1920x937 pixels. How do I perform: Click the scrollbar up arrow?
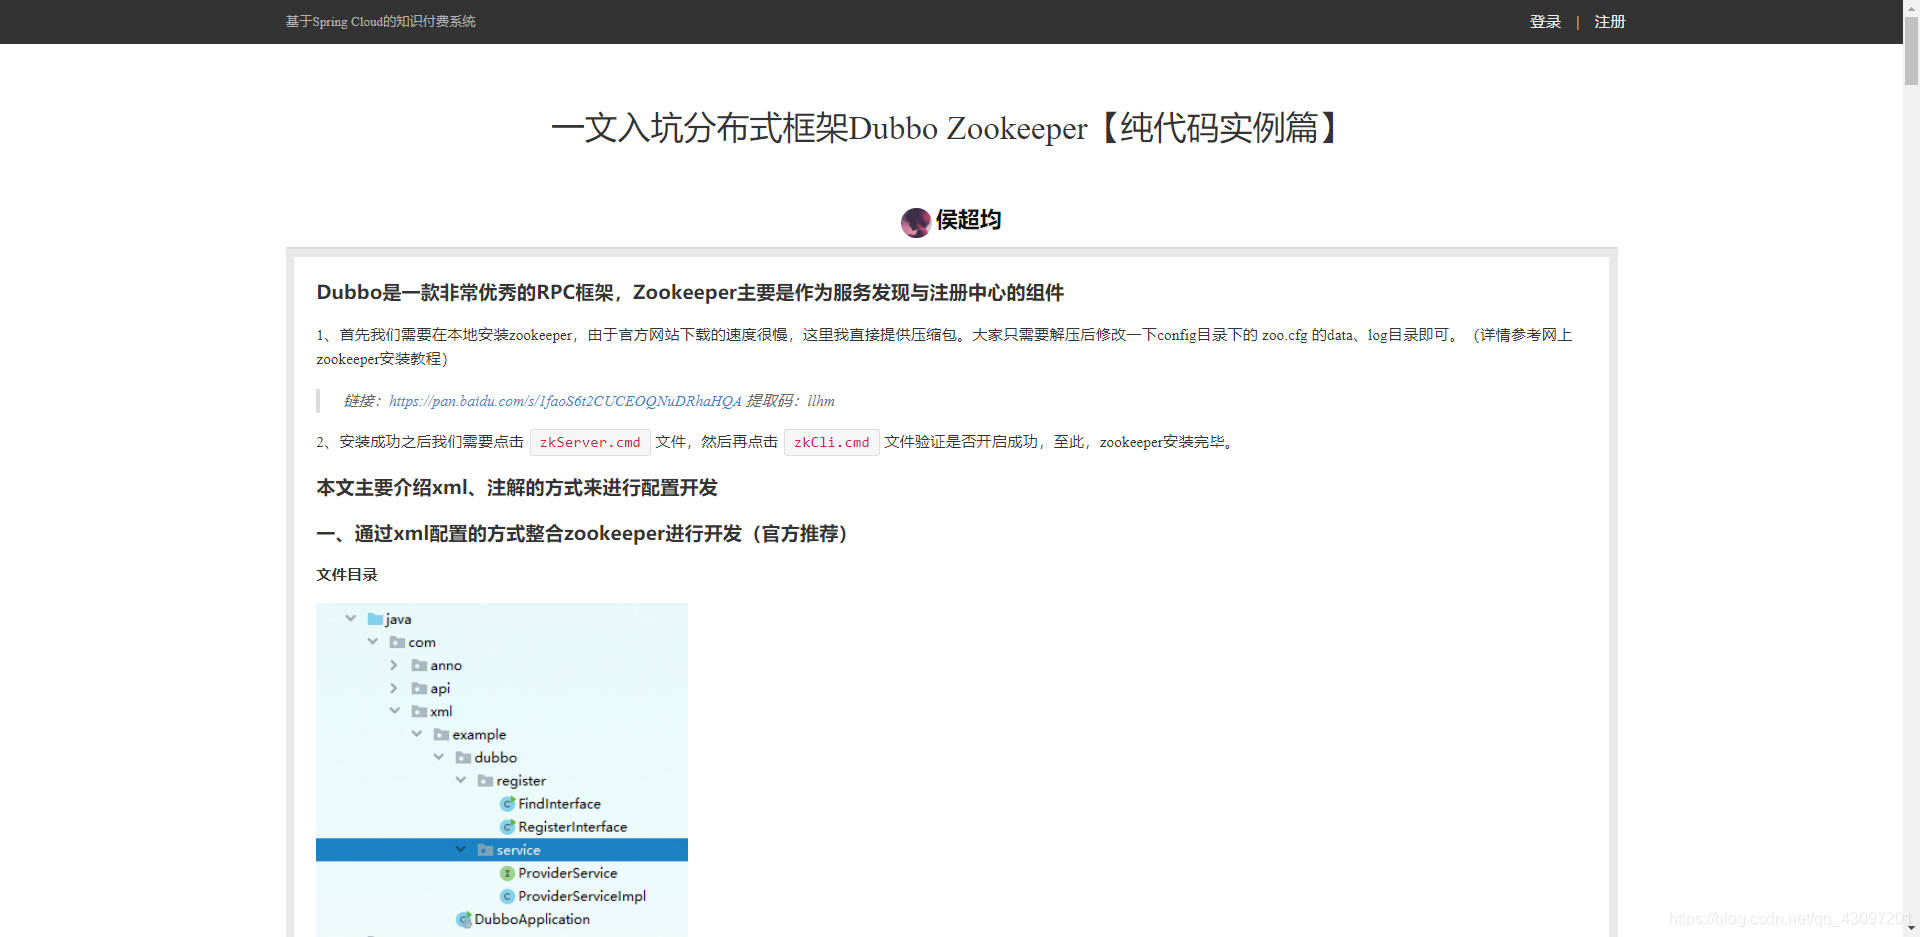[1911, 6]
